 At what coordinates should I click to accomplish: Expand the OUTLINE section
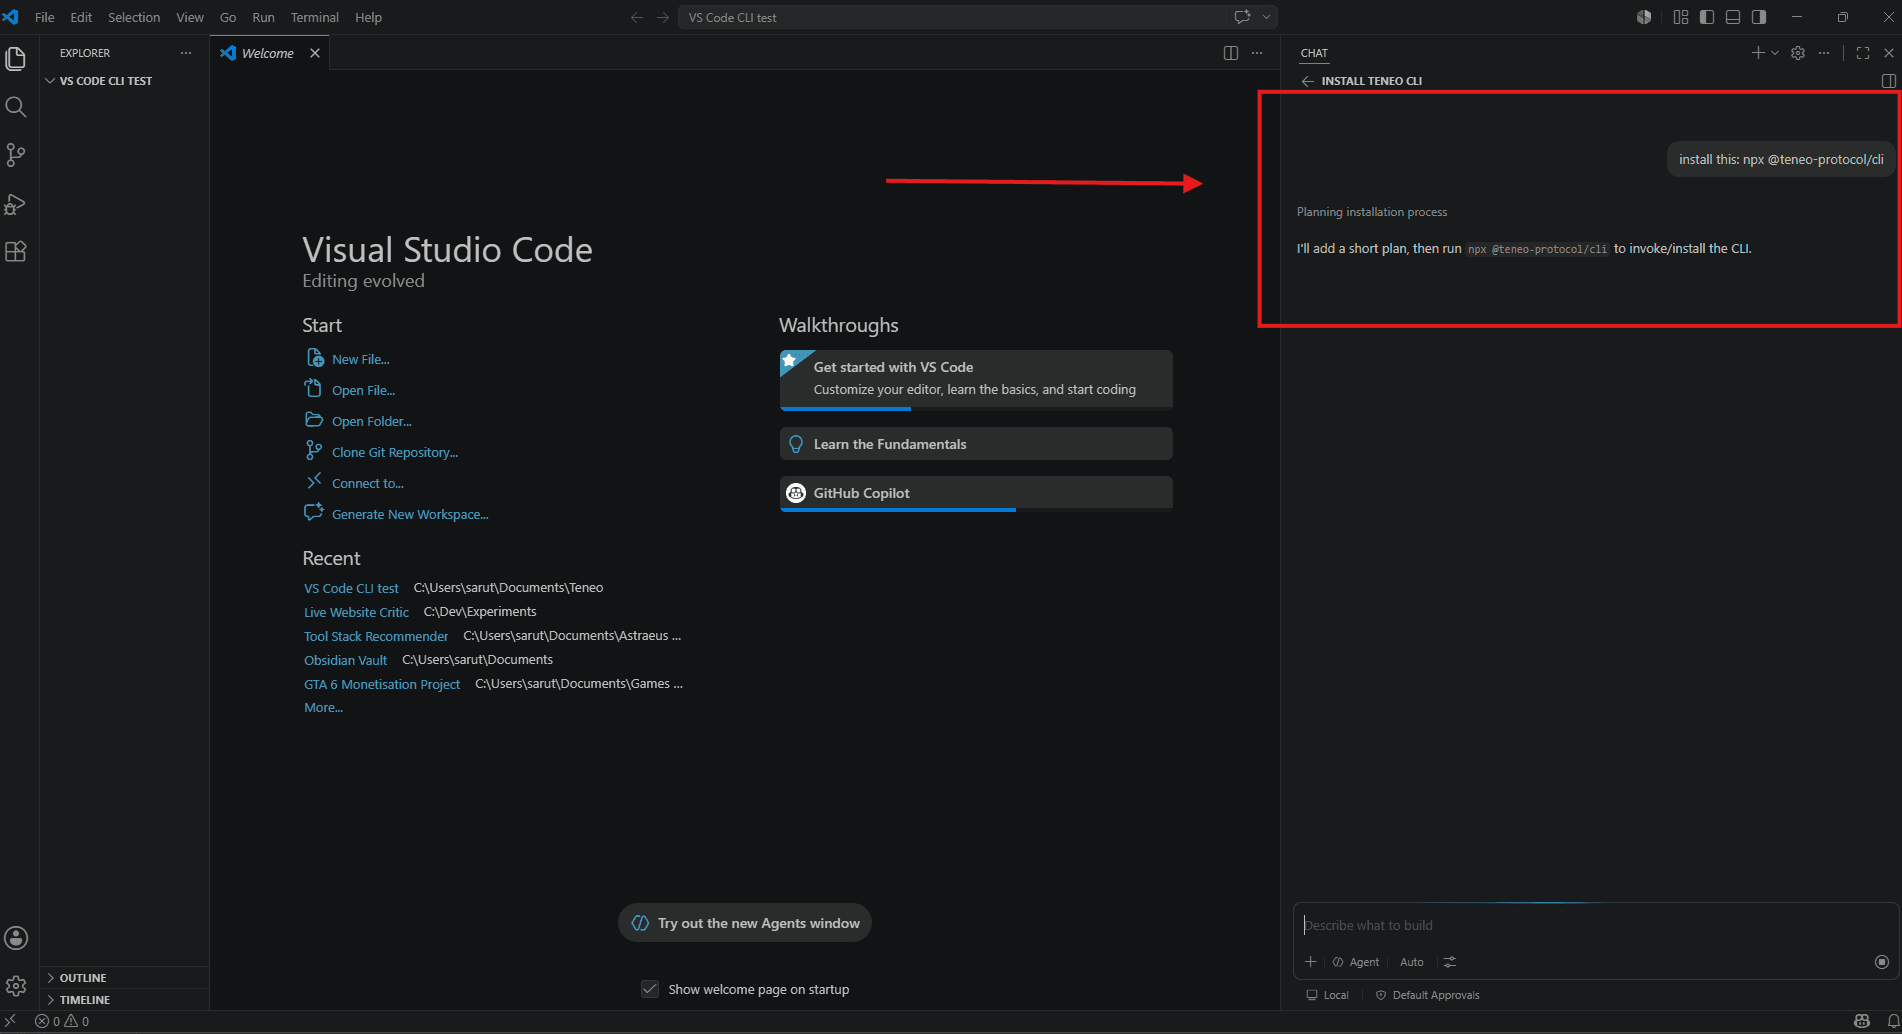tap(82, 978)
